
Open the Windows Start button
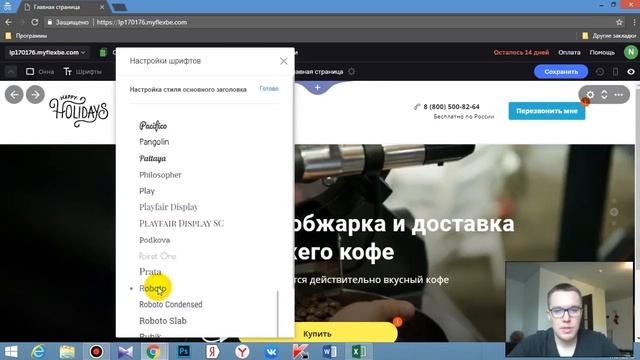pos(11,351)
